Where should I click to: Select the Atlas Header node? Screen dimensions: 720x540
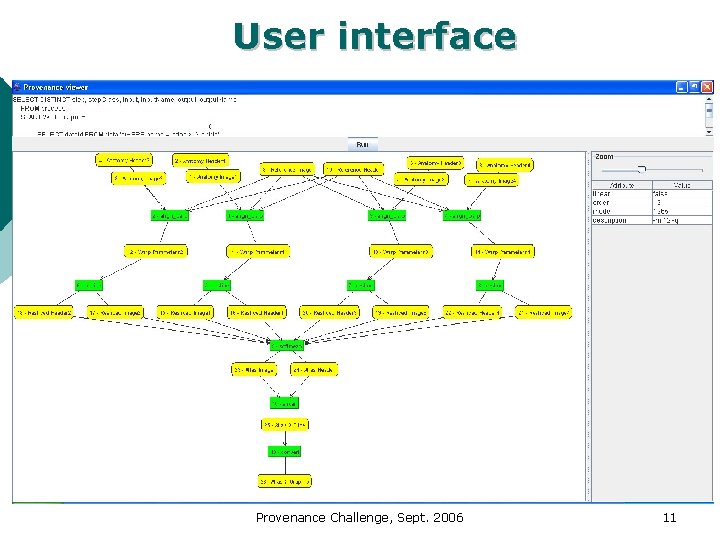tap(314, 370)
